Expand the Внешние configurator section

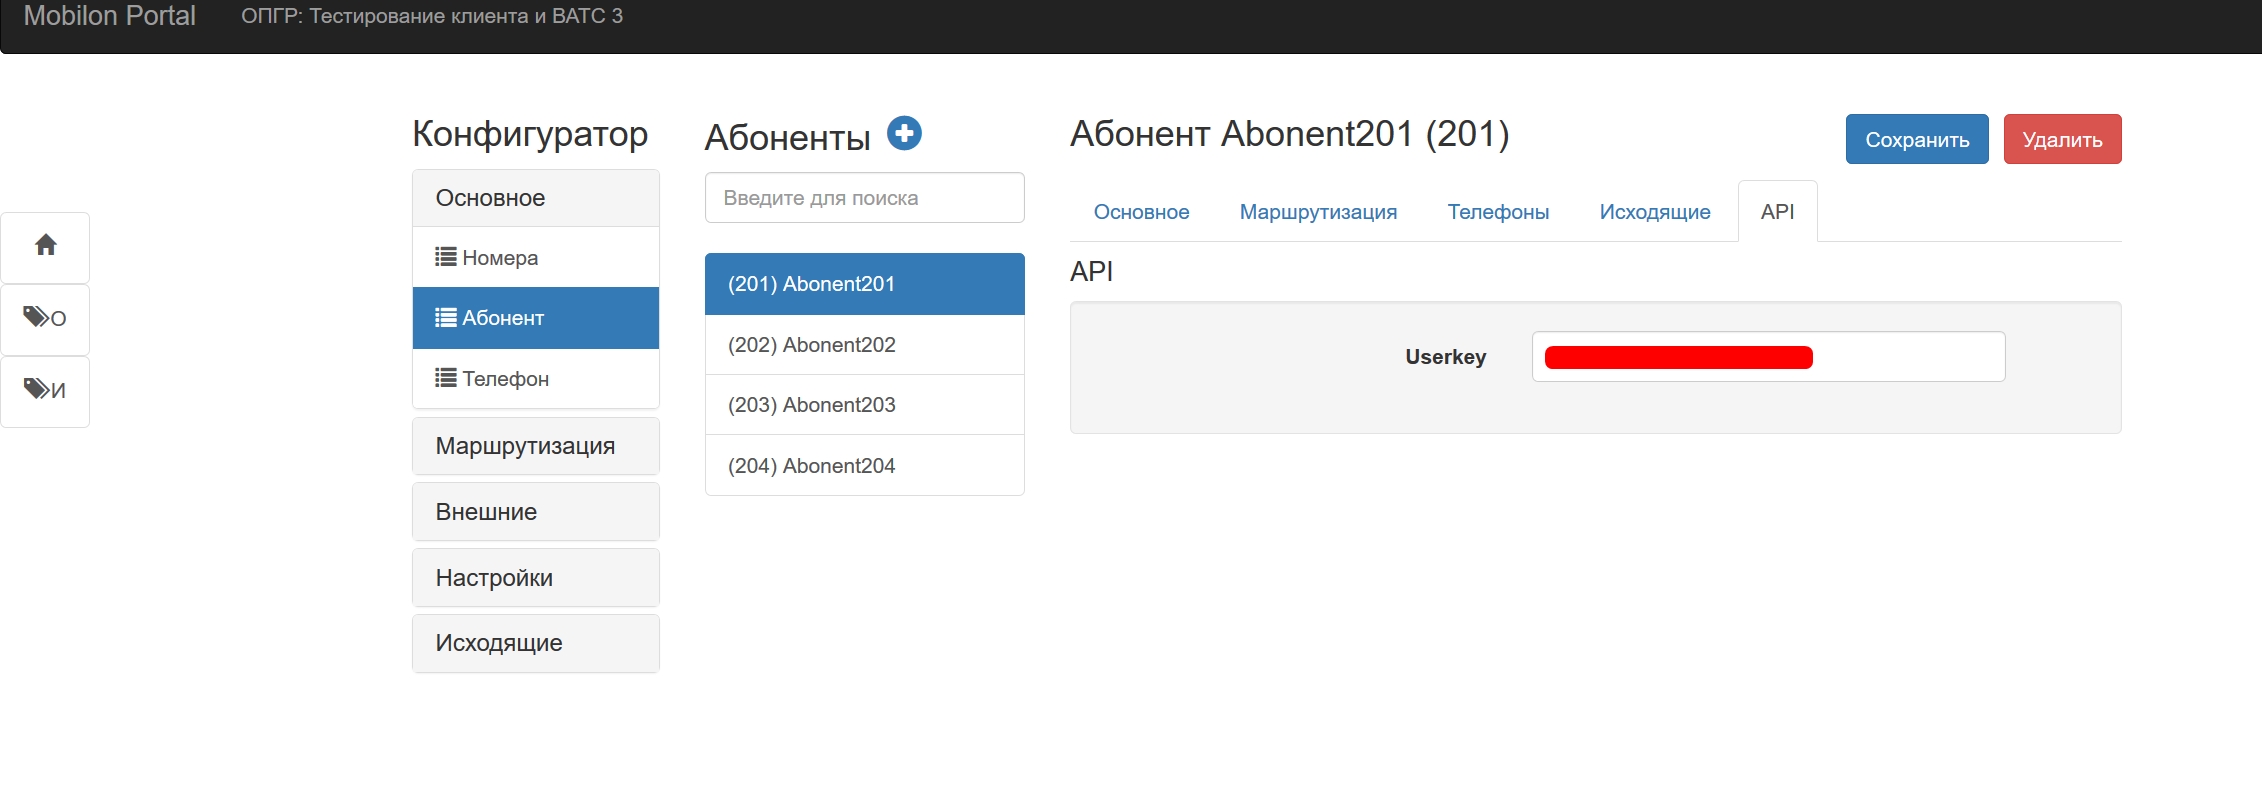[536, 512]
